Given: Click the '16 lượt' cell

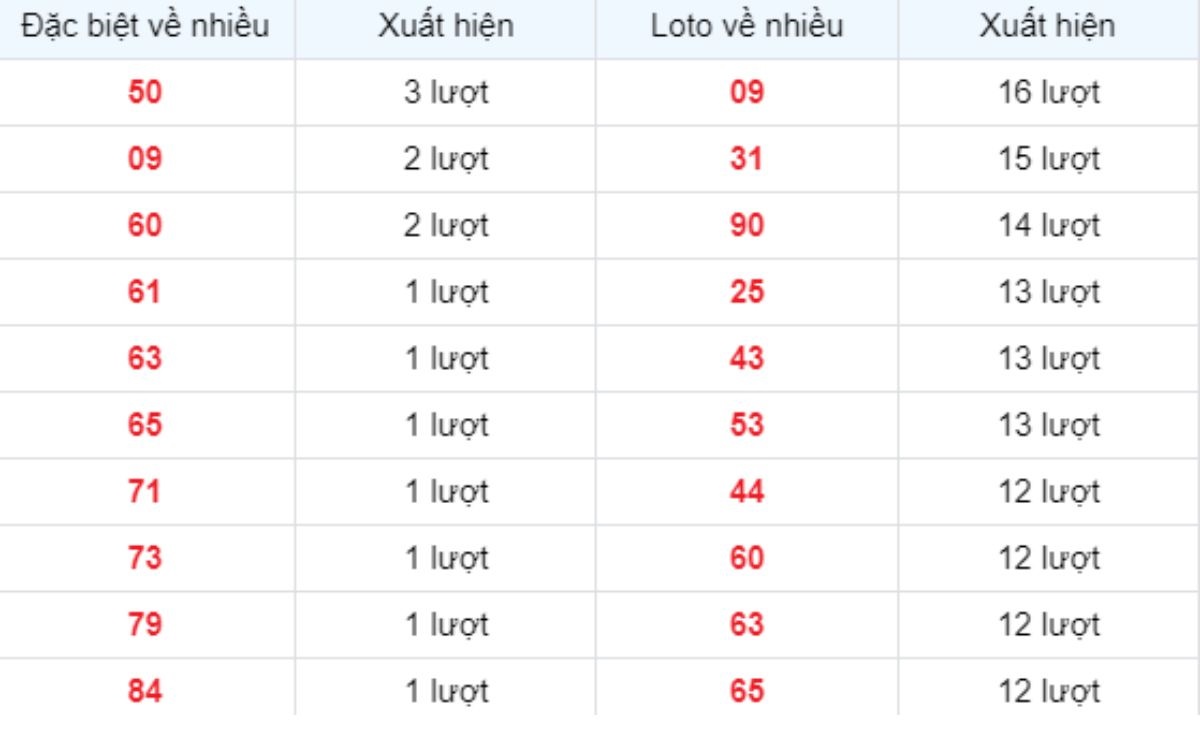Looking at the screenshot, I should (1049, 93).
